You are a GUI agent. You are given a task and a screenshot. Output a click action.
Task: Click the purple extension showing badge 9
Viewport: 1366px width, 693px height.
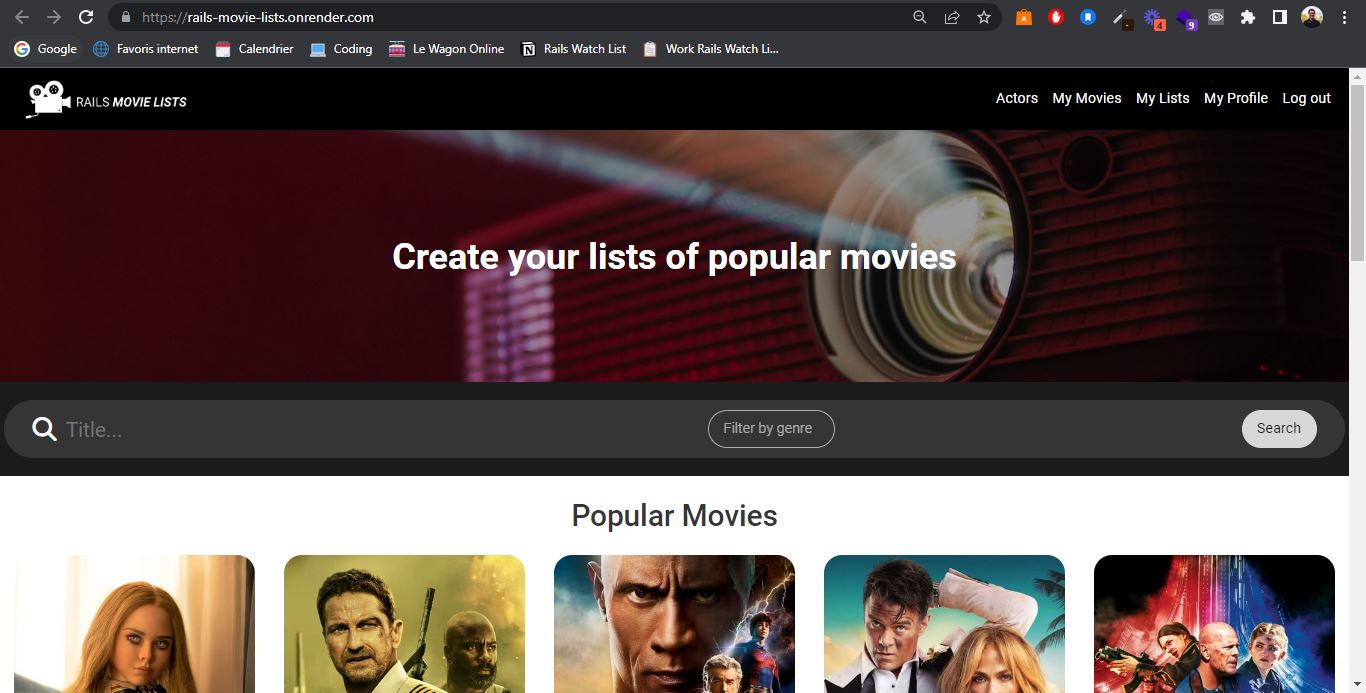click(x=1186, y=17)
